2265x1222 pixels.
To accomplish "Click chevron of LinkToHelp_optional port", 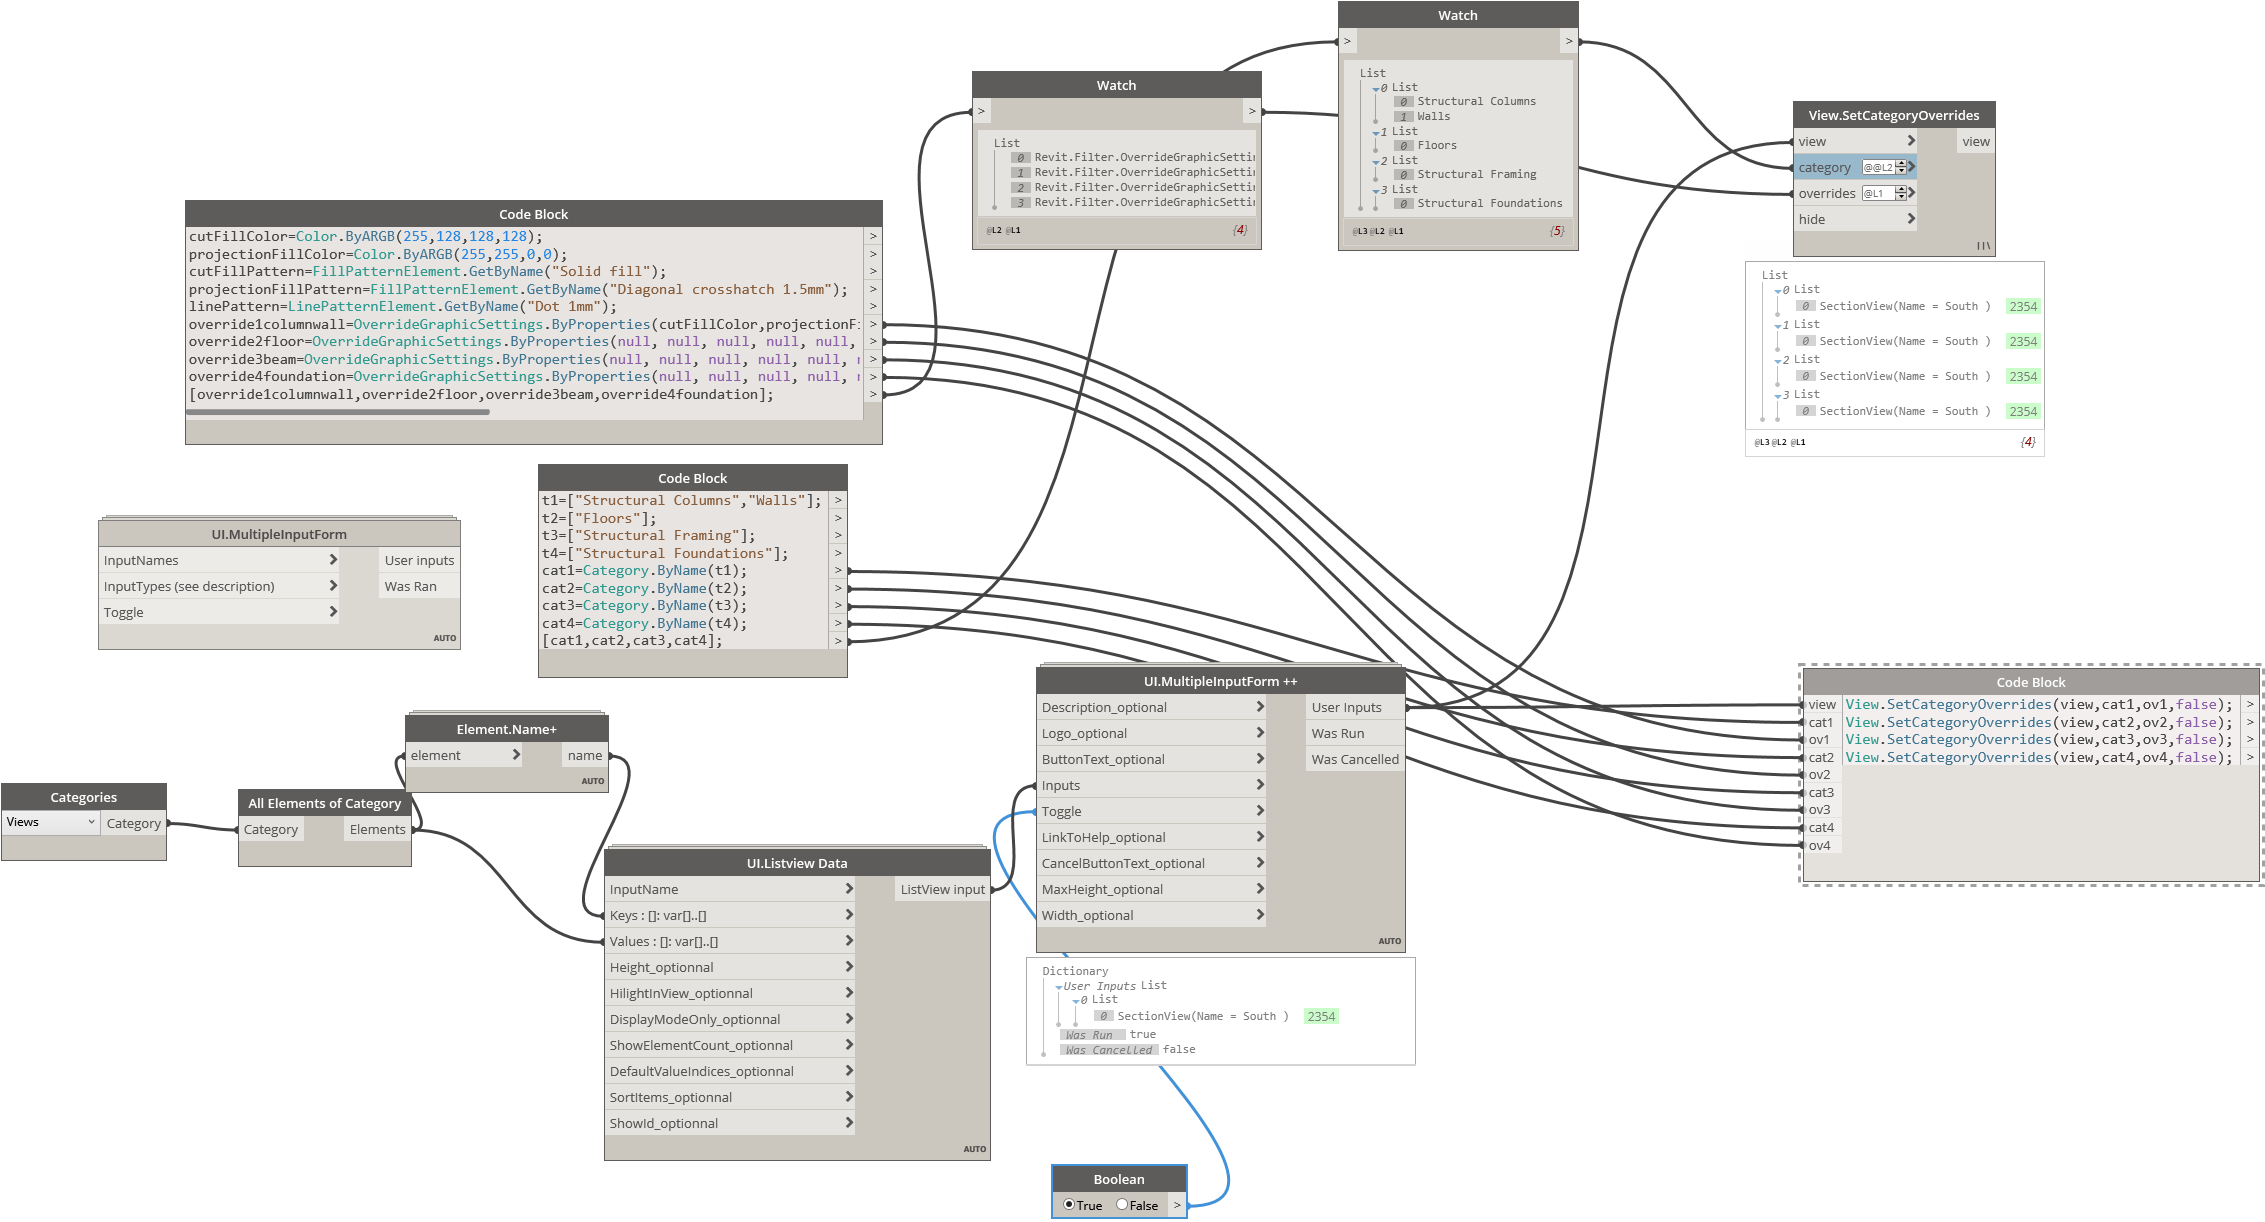I will [x=1260, y=837].
